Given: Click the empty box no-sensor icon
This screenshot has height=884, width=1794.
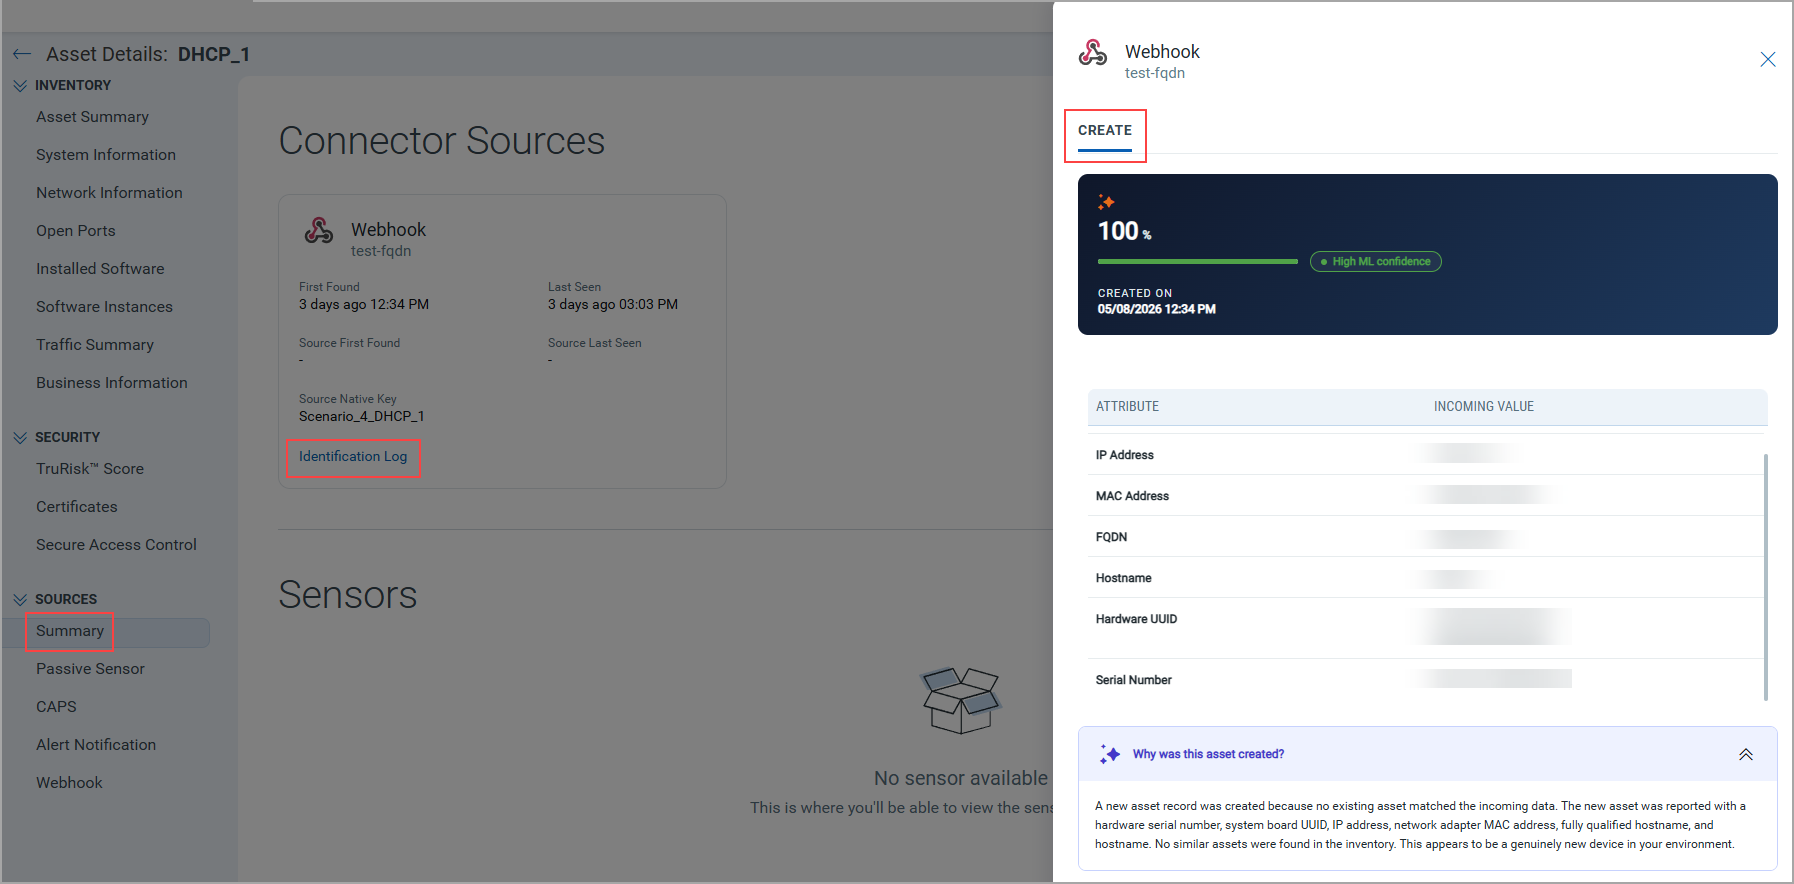Looking at the screenshot, I should pos(960,700).
